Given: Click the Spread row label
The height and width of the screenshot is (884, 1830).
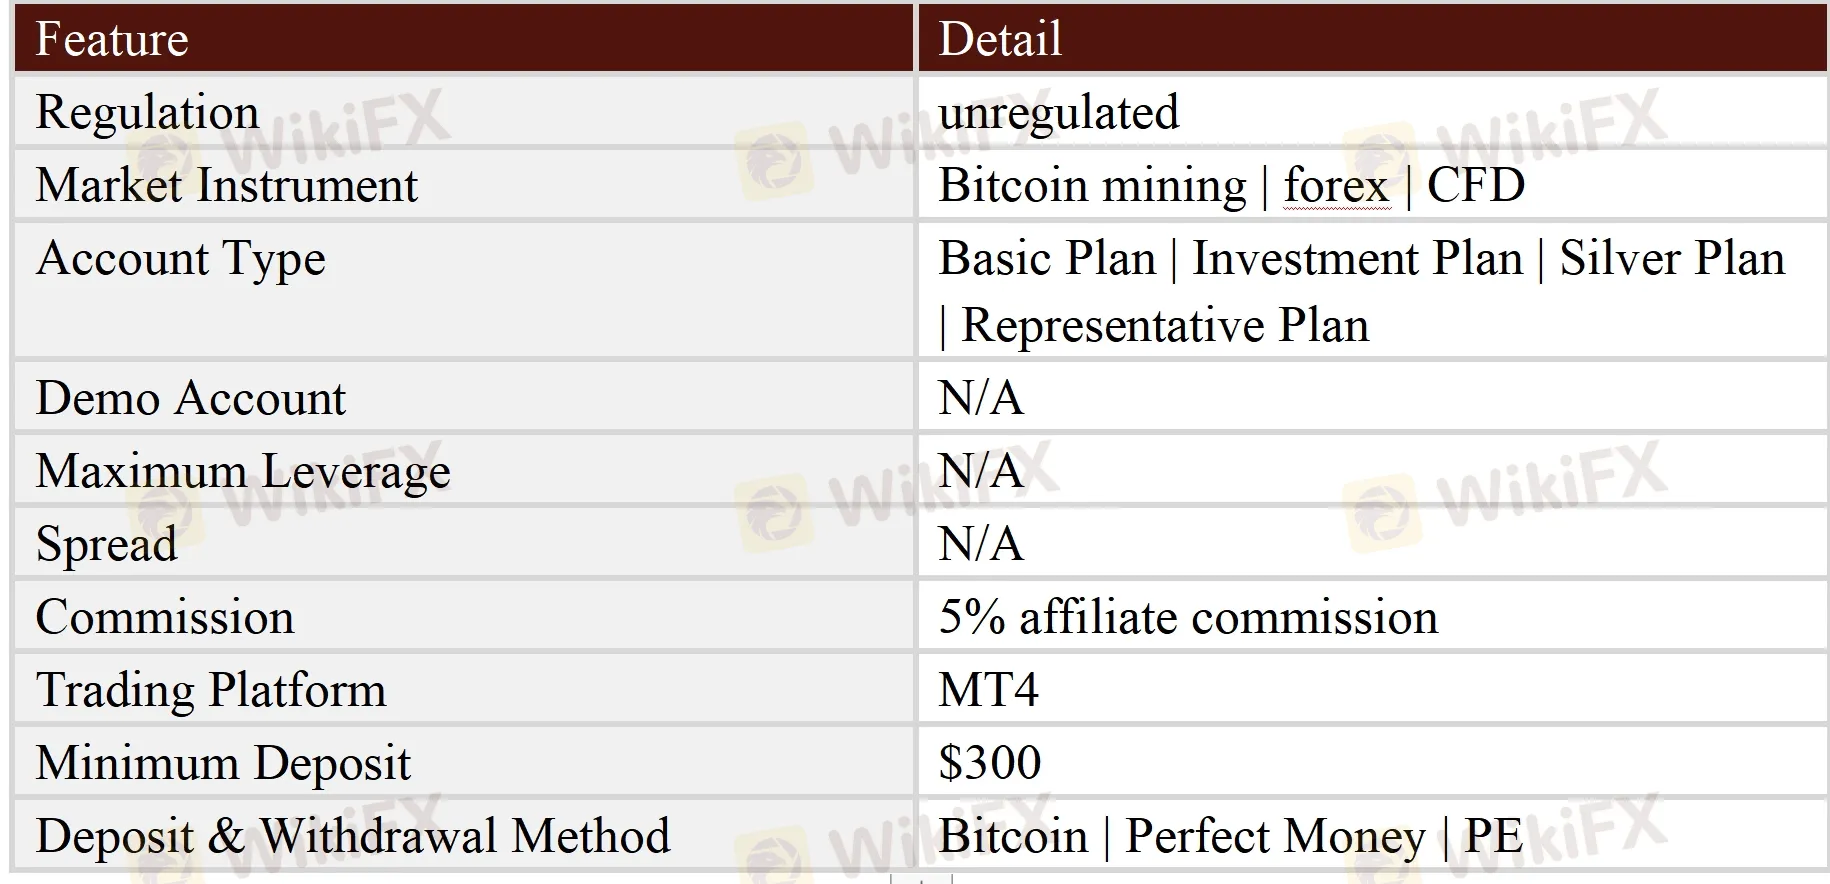Looking at the screenshot, I should point(106,545).
